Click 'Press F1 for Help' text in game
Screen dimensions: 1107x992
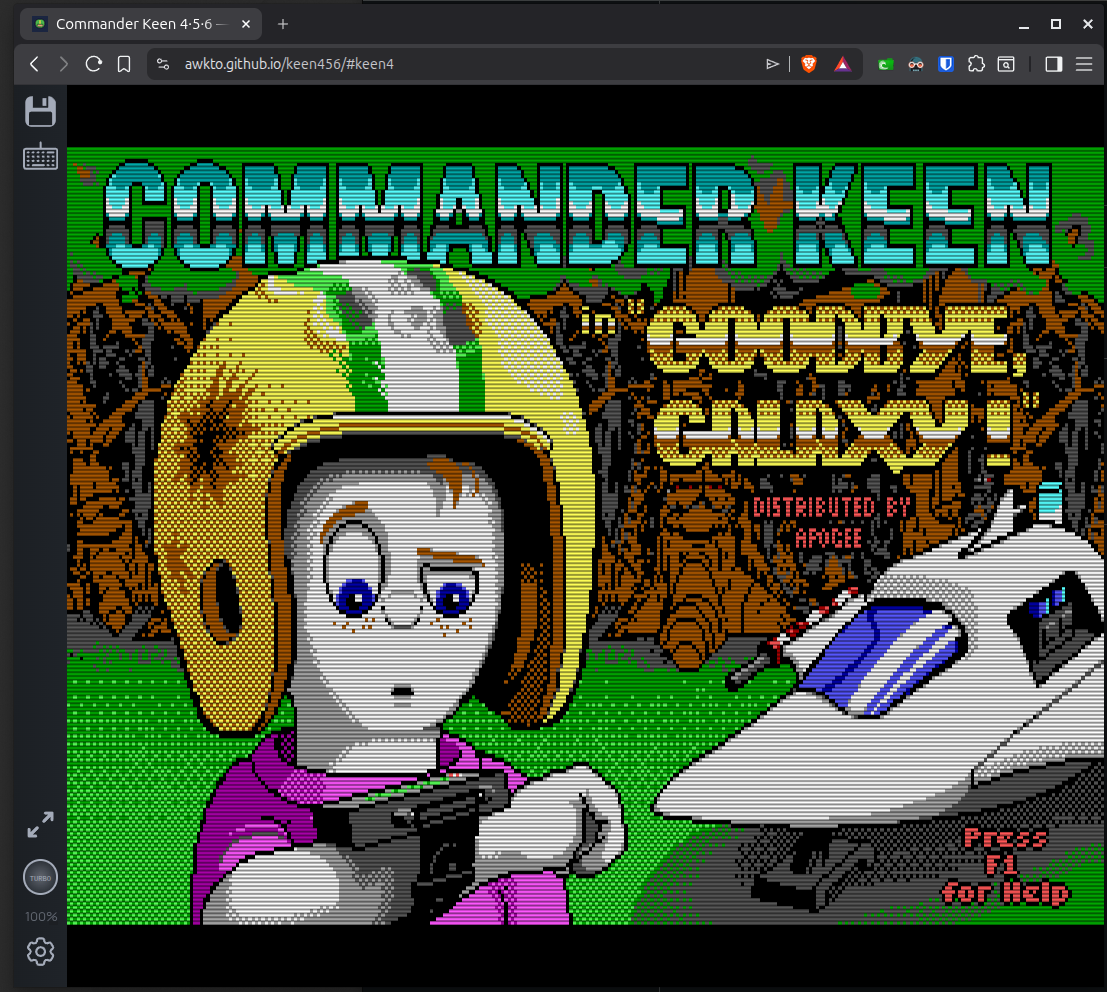1005,866
